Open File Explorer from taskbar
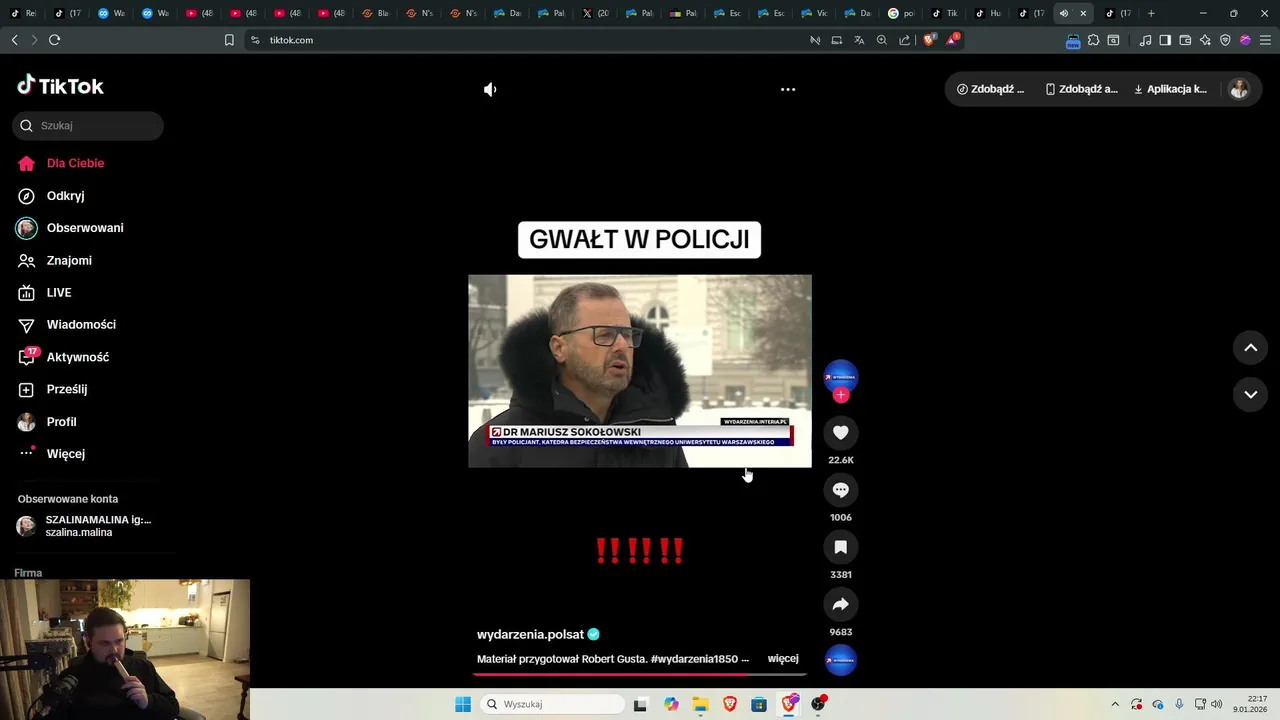 coord(700,704)
